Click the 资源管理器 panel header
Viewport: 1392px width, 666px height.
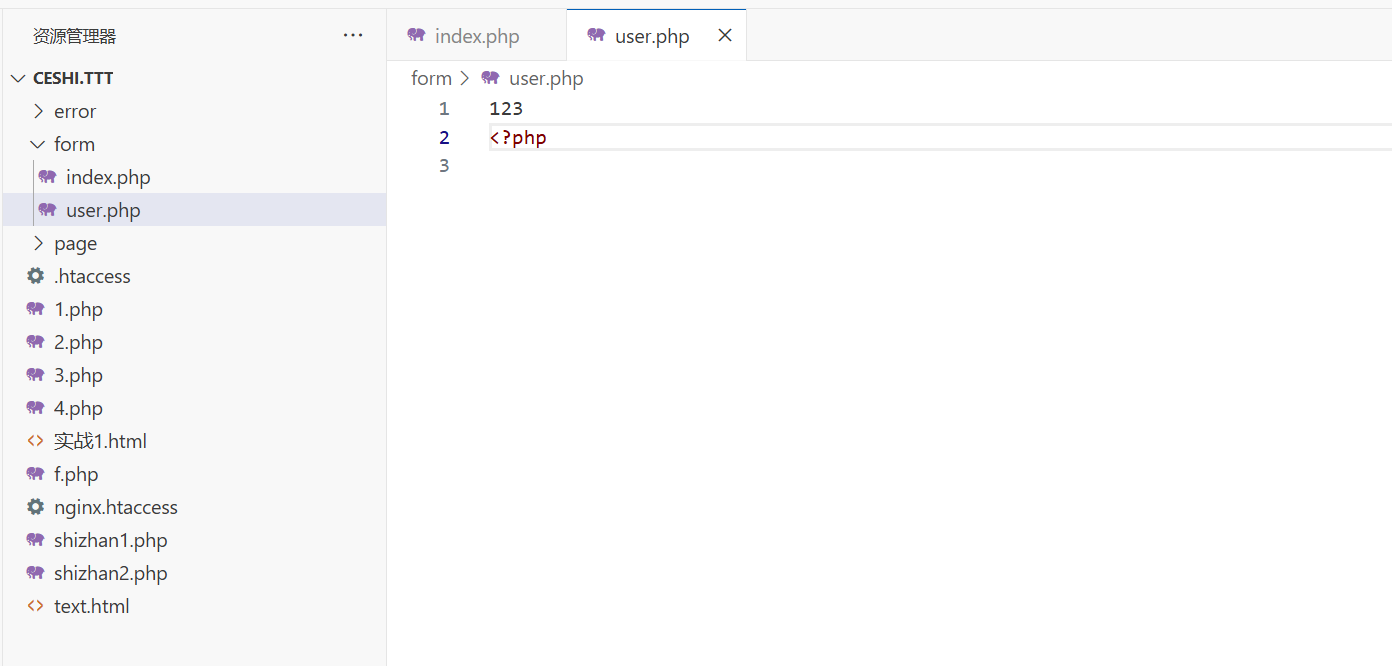pos(75,36)
